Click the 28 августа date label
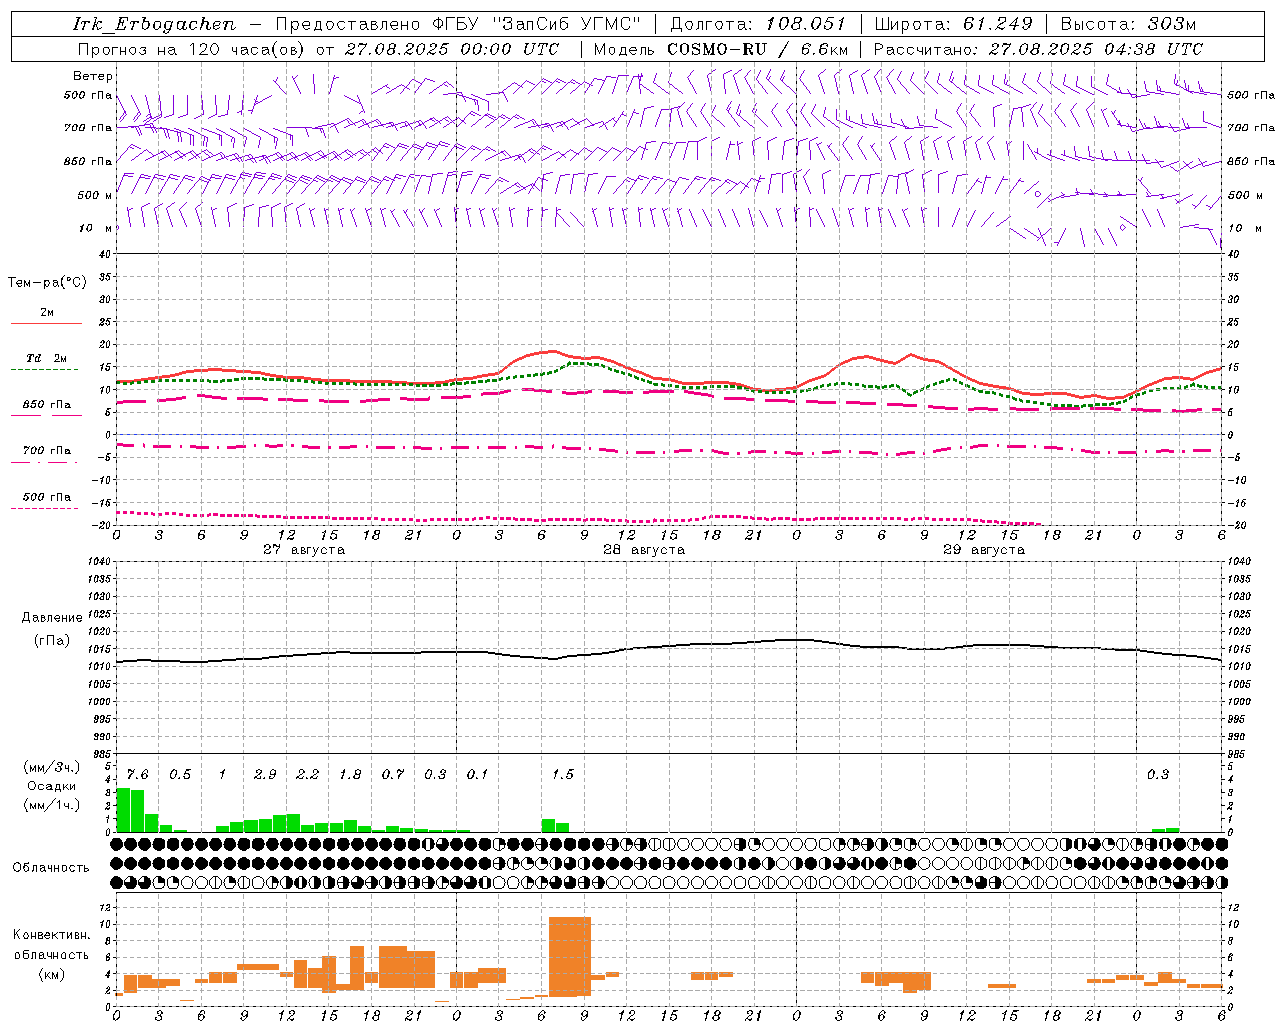Image resolution: width=1280 pixels, height=1024 pixels. coord(644,550)
